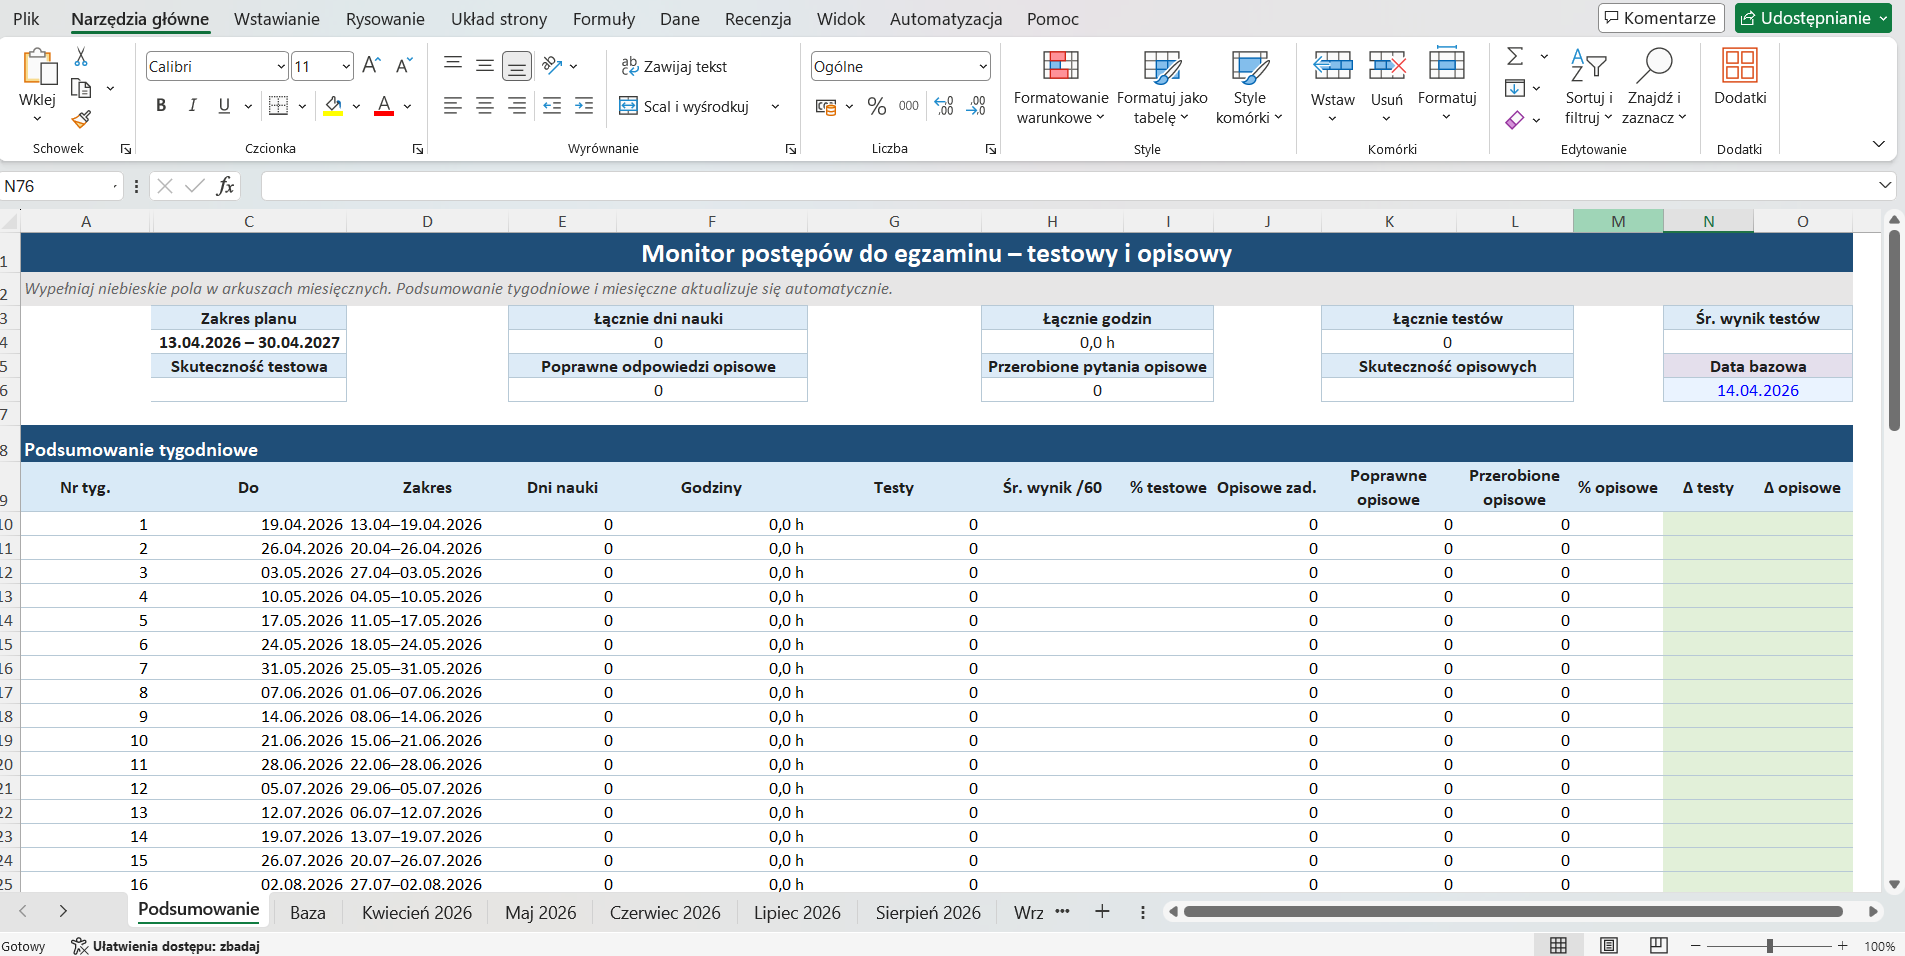Click the accounting number format icon
This screenshot has width=1905, height=956.
[x=825, y=106]
